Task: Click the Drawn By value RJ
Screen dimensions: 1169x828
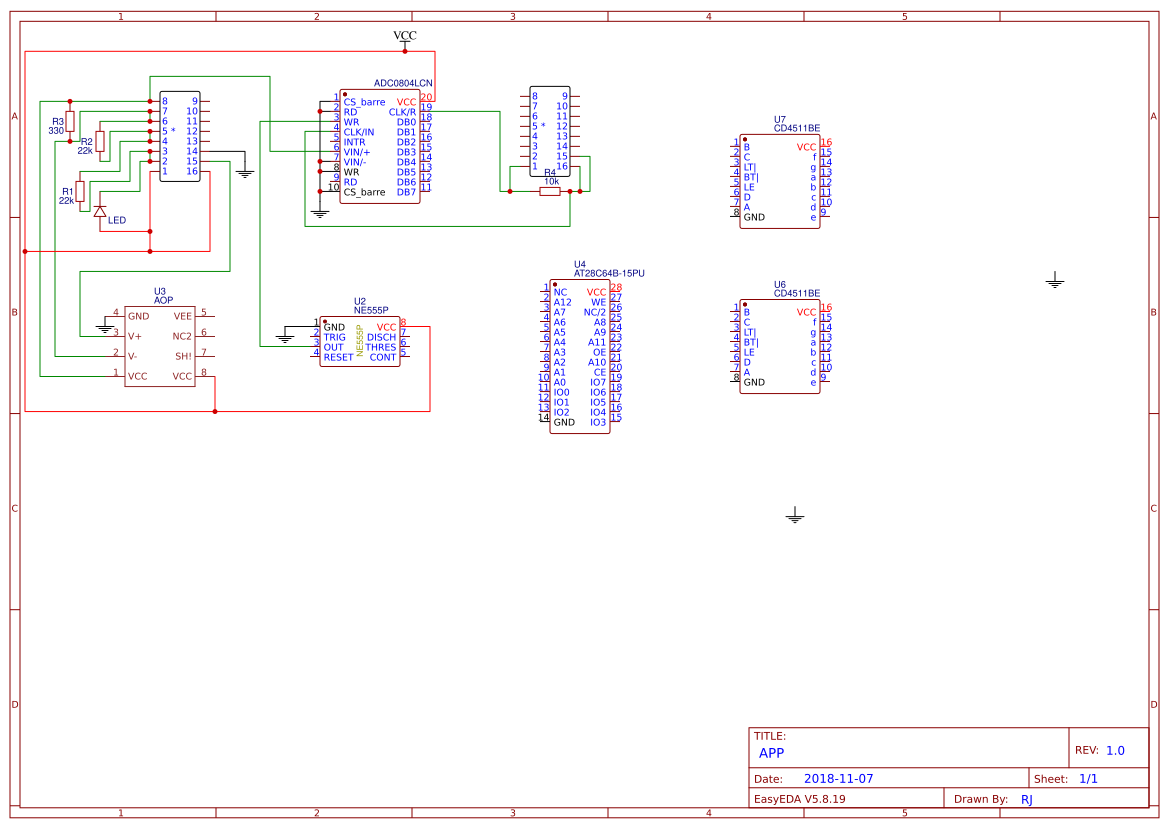Action: [1027, 799]
